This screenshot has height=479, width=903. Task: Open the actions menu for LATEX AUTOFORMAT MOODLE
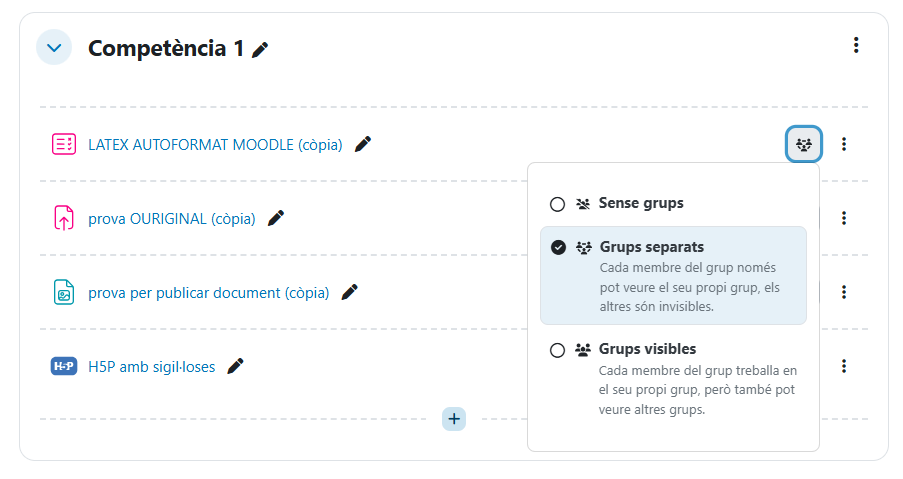click(844, 144)
